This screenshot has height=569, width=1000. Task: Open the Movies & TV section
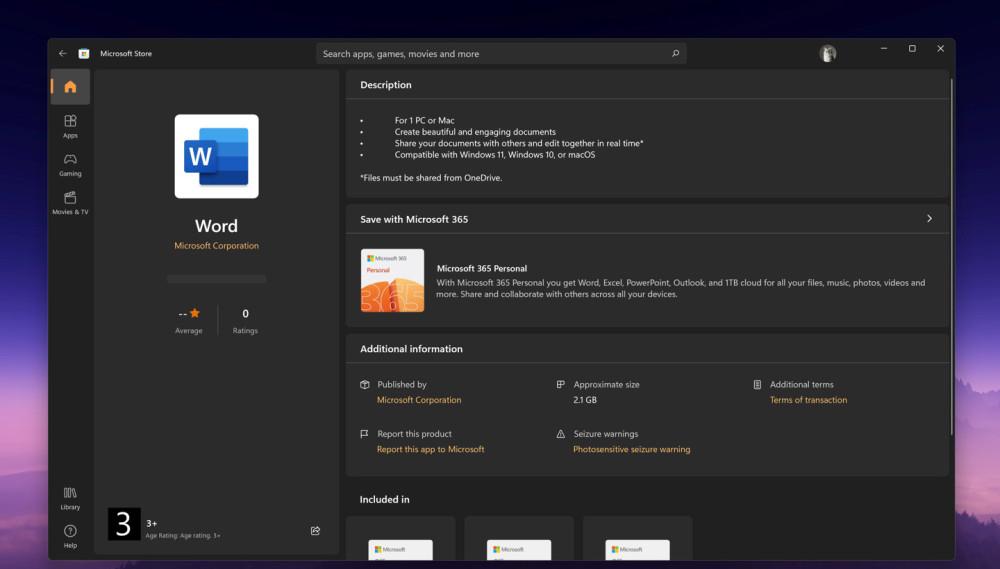point(70,203)
